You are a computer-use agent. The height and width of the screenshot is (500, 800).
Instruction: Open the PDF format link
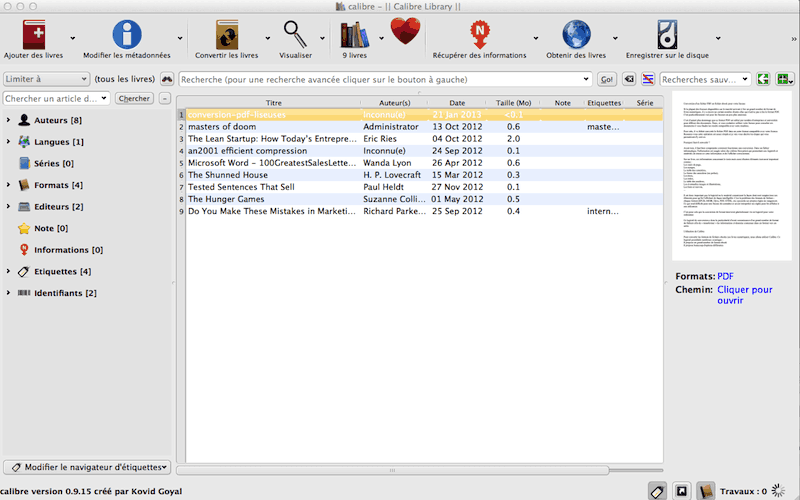point(725,276)
